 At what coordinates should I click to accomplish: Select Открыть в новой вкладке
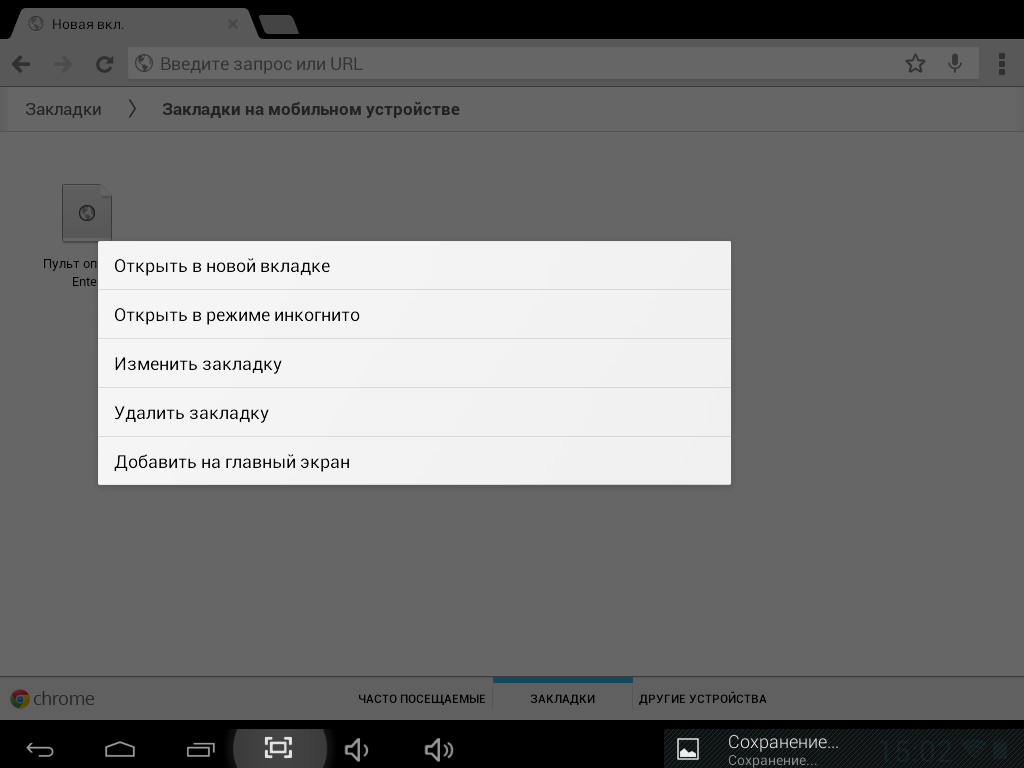(x=414, y=266)
